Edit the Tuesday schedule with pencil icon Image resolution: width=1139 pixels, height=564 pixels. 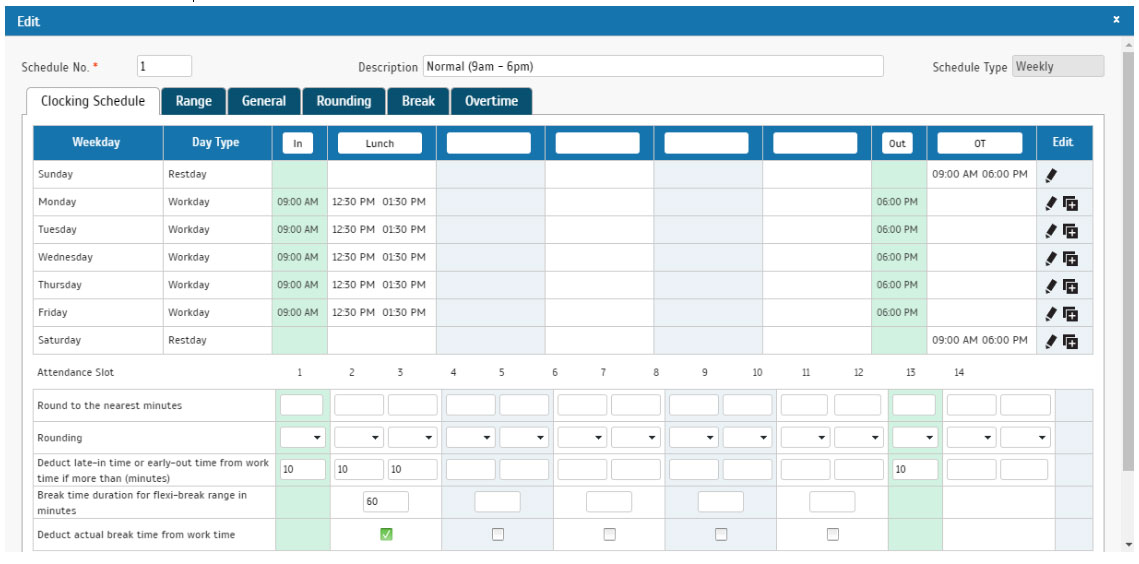1050,231
